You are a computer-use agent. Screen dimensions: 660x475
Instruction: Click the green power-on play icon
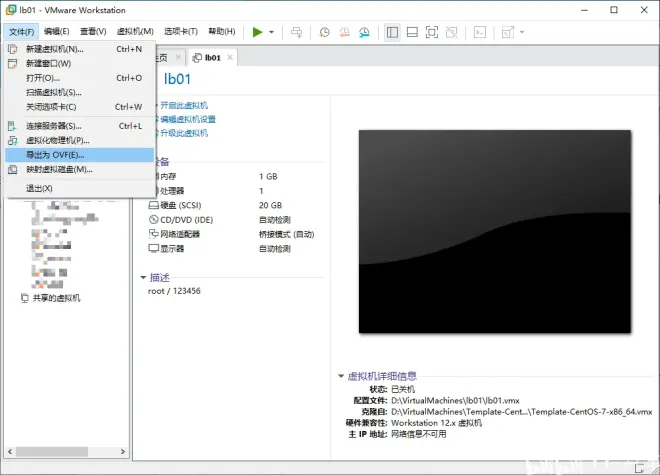point(257,32)
